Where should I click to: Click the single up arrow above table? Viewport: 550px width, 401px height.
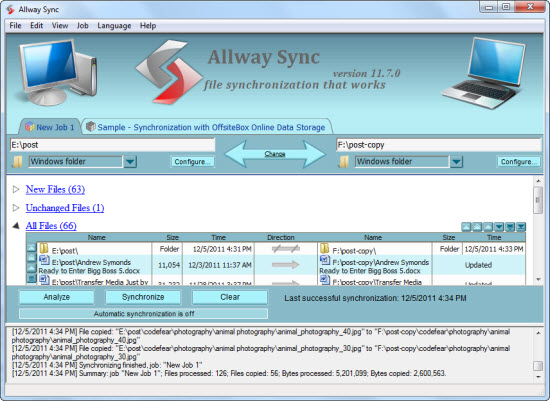coord(488,227)
